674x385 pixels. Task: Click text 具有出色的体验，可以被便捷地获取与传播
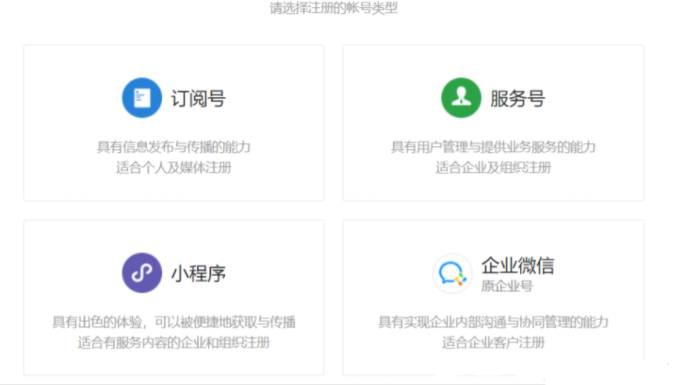coord(174,322)
